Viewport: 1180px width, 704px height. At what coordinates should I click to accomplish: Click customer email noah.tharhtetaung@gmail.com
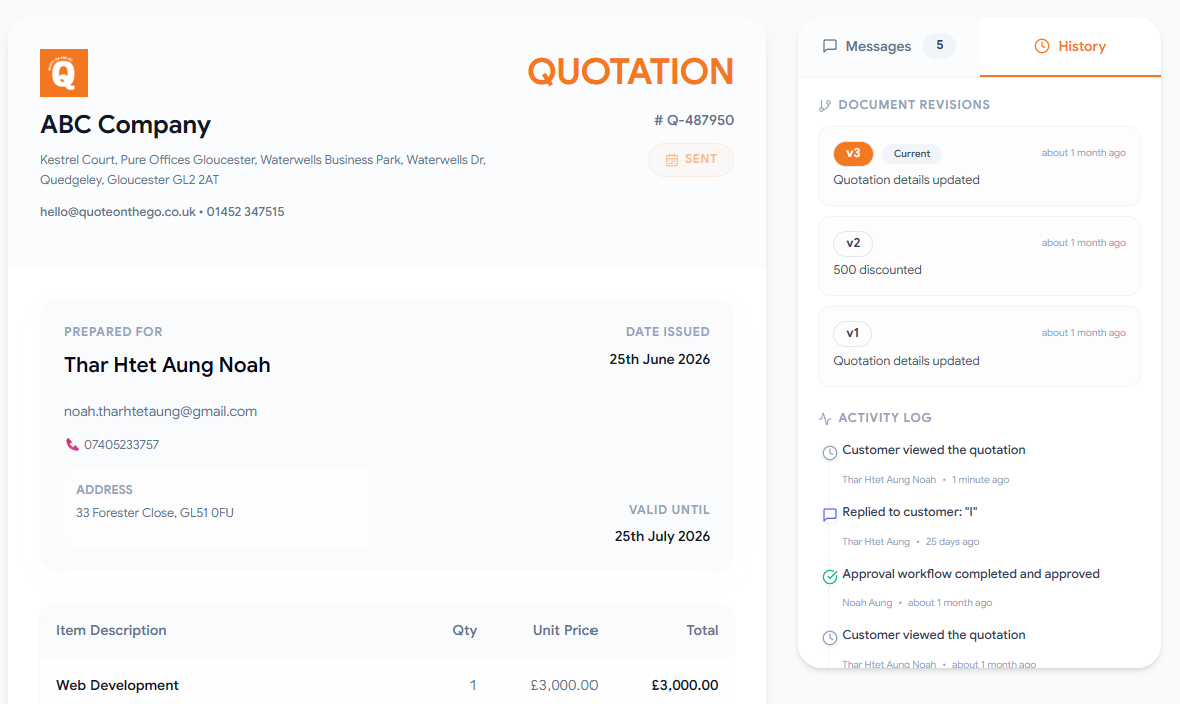click(x=160, y=411)
